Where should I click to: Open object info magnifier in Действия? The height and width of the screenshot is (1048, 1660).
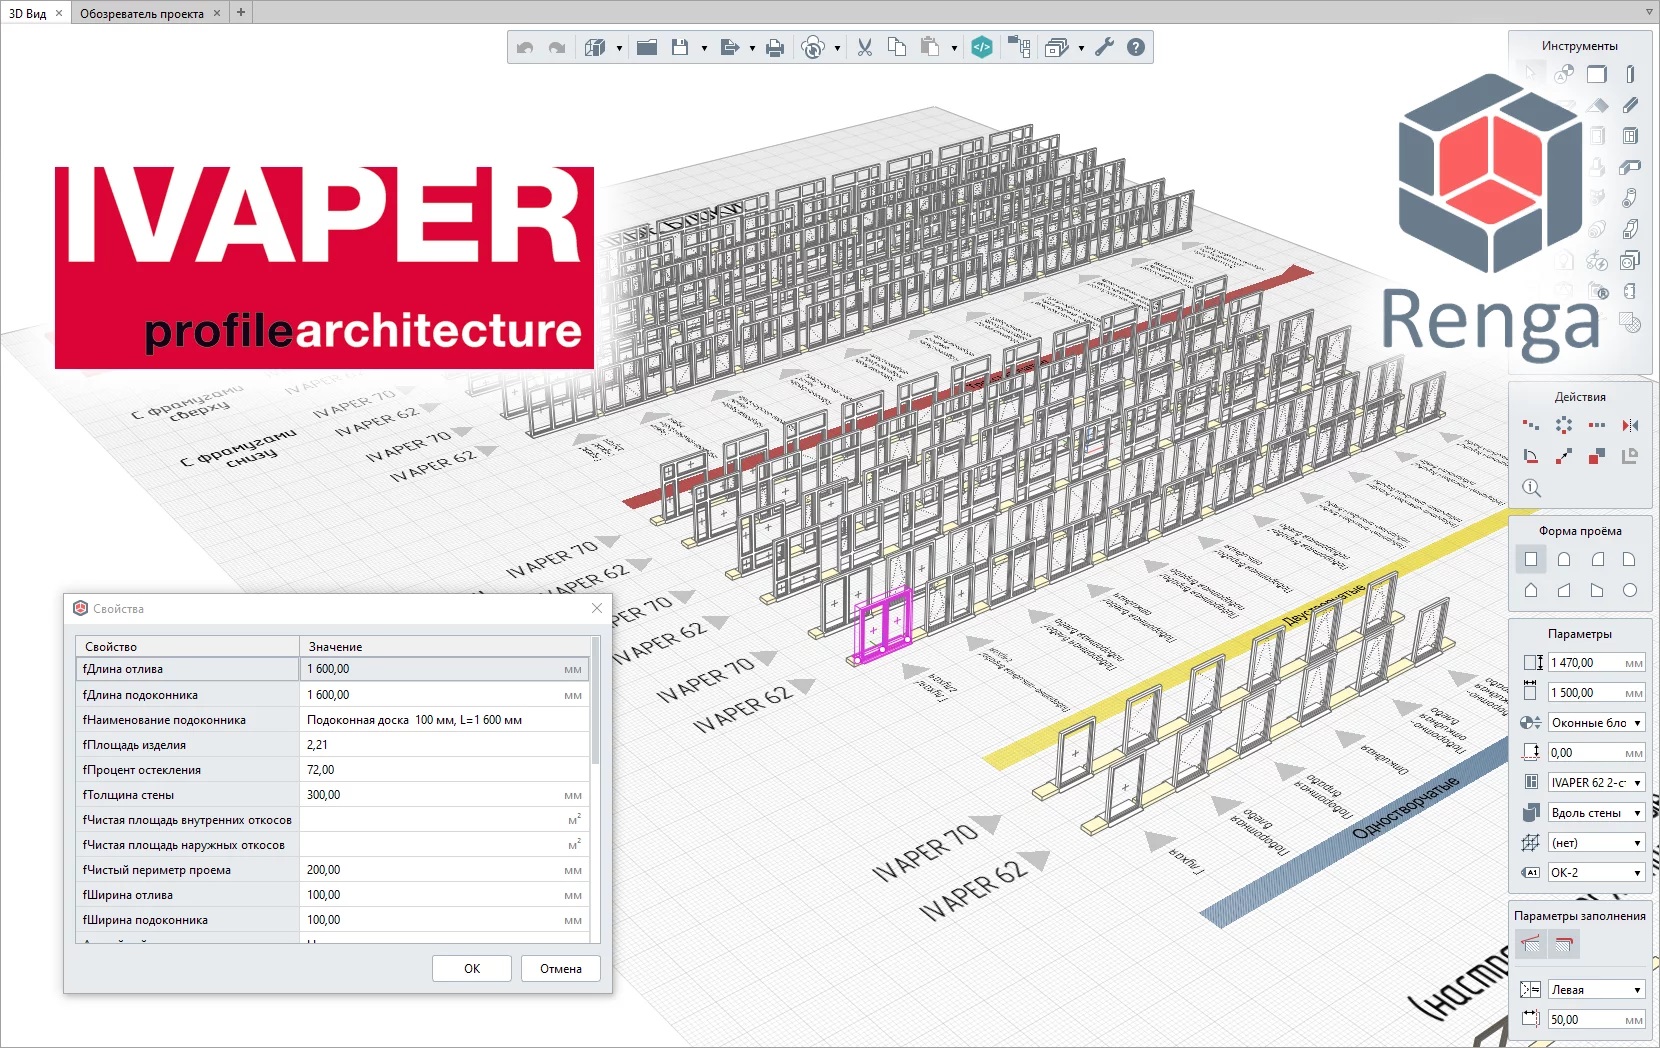[x=1531, y=488]
